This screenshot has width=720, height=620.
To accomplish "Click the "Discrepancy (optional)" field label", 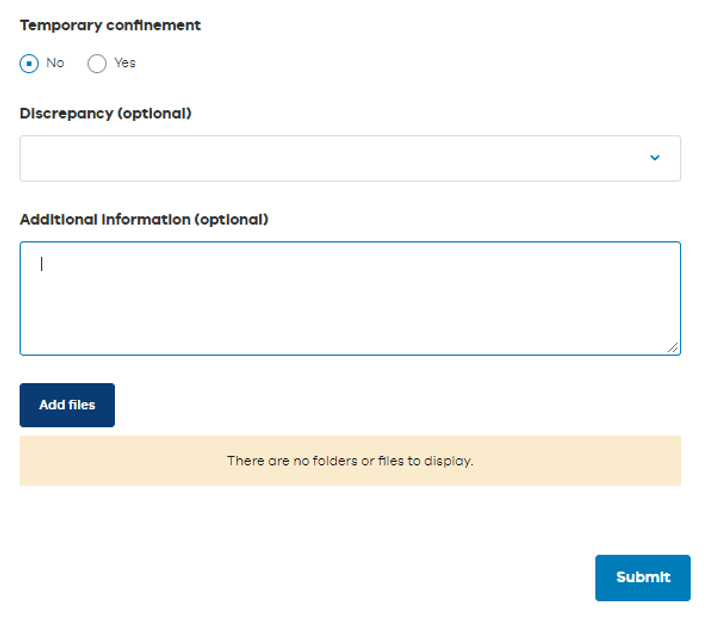I will tap(105, 113).
